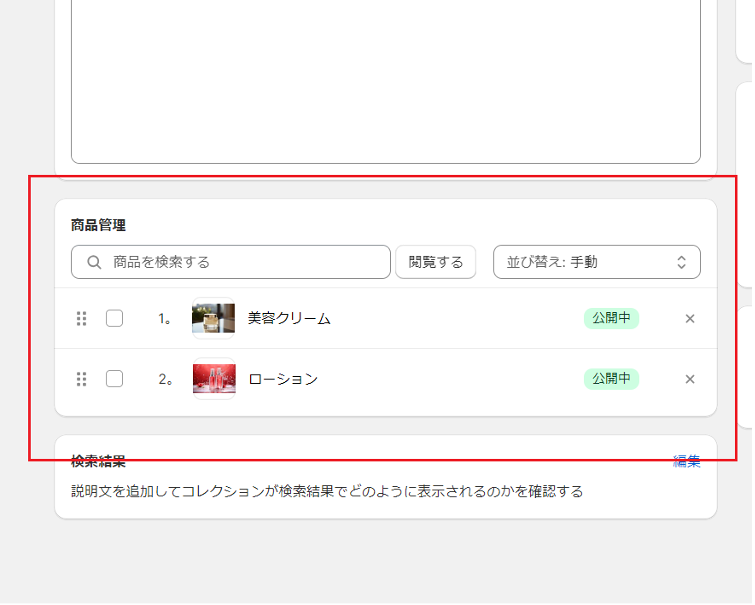755x605 pixels.
Task: Click the 公開中 badge on ローション row
Action: point(612,379)
